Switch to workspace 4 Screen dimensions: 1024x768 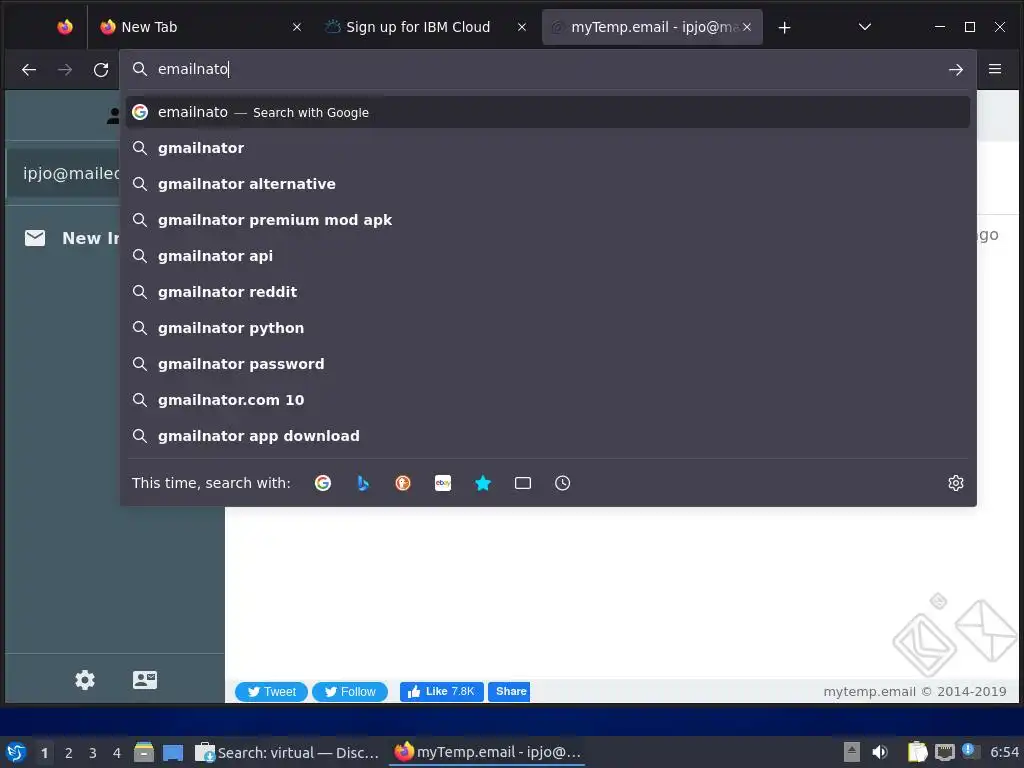coord(117,753)
